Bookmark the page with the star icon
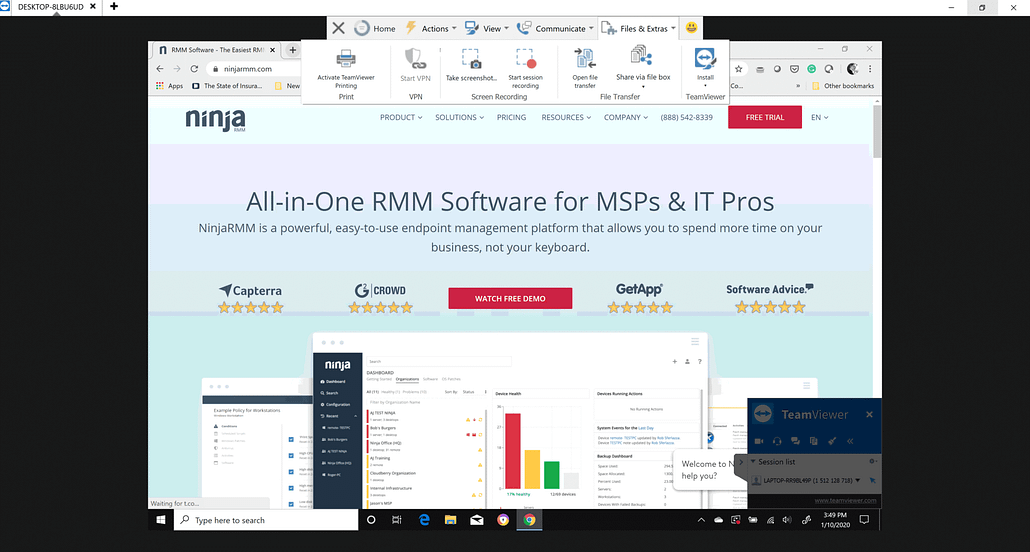Viewport: 1030px width, 552px height. pos(739,68)
